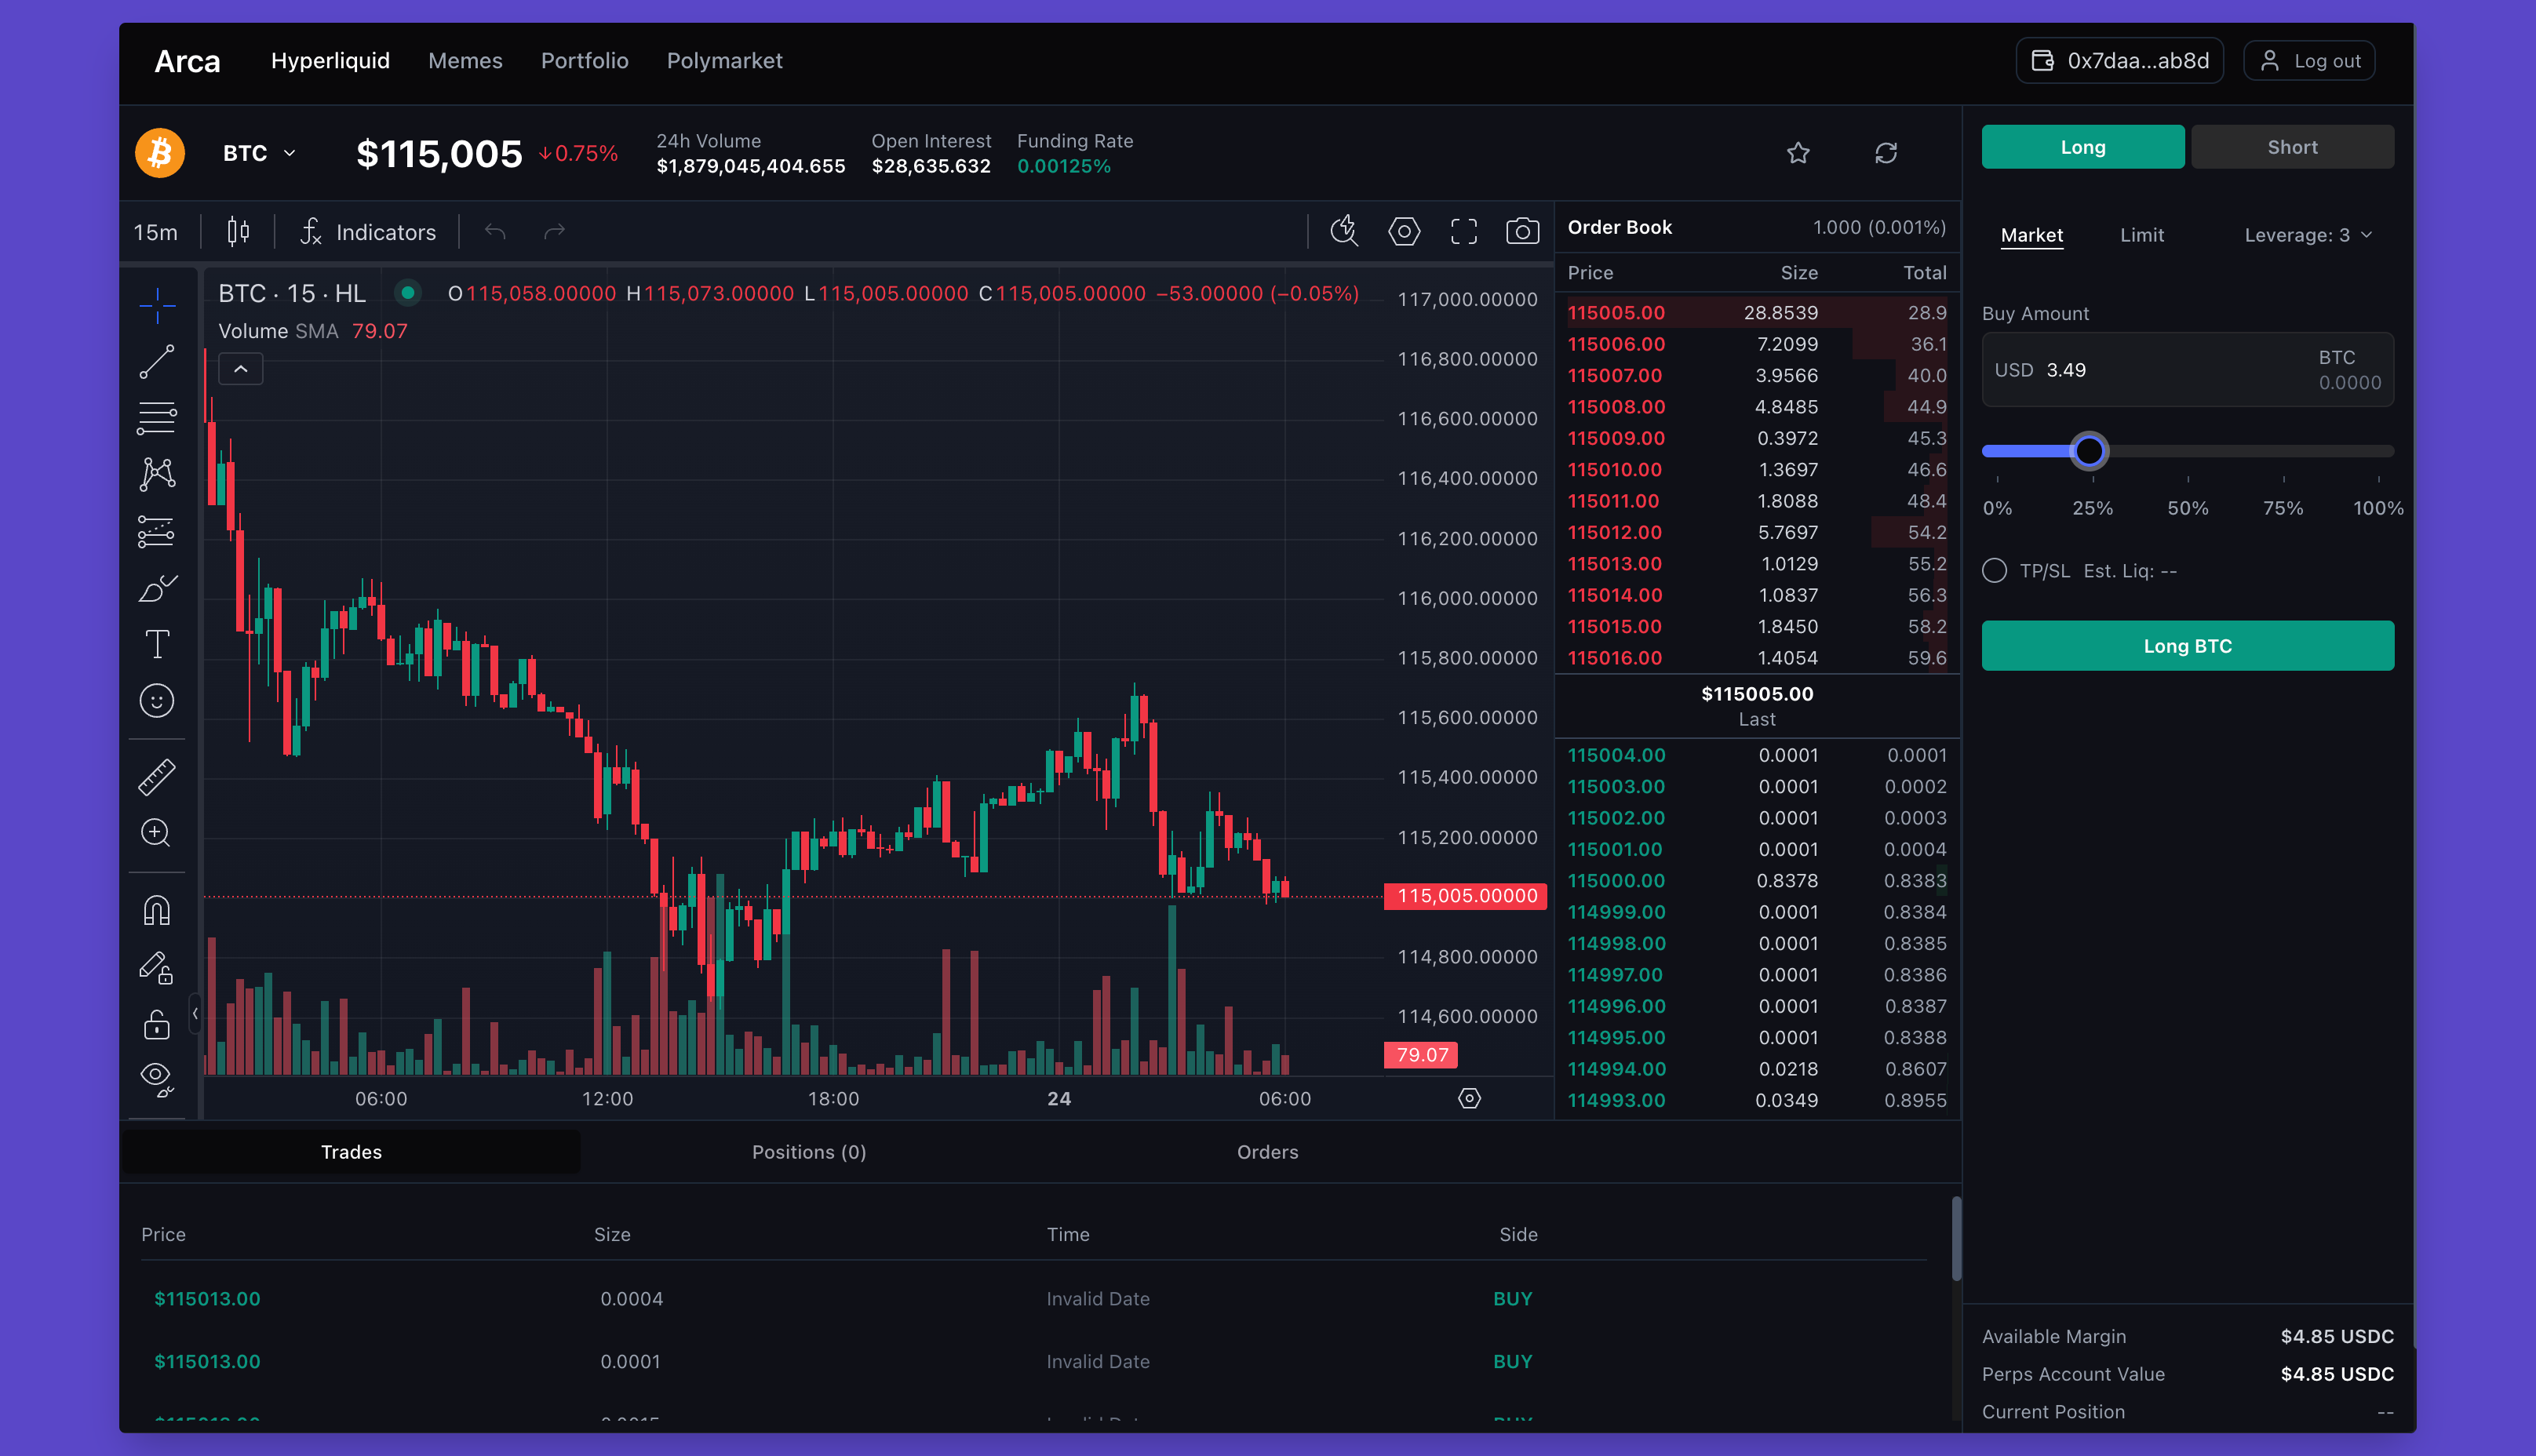Image resolution: width=2536 pixels, height=1456 pixels.
Task: Click ask price 115012.00 row
Action: [1757, 533]
